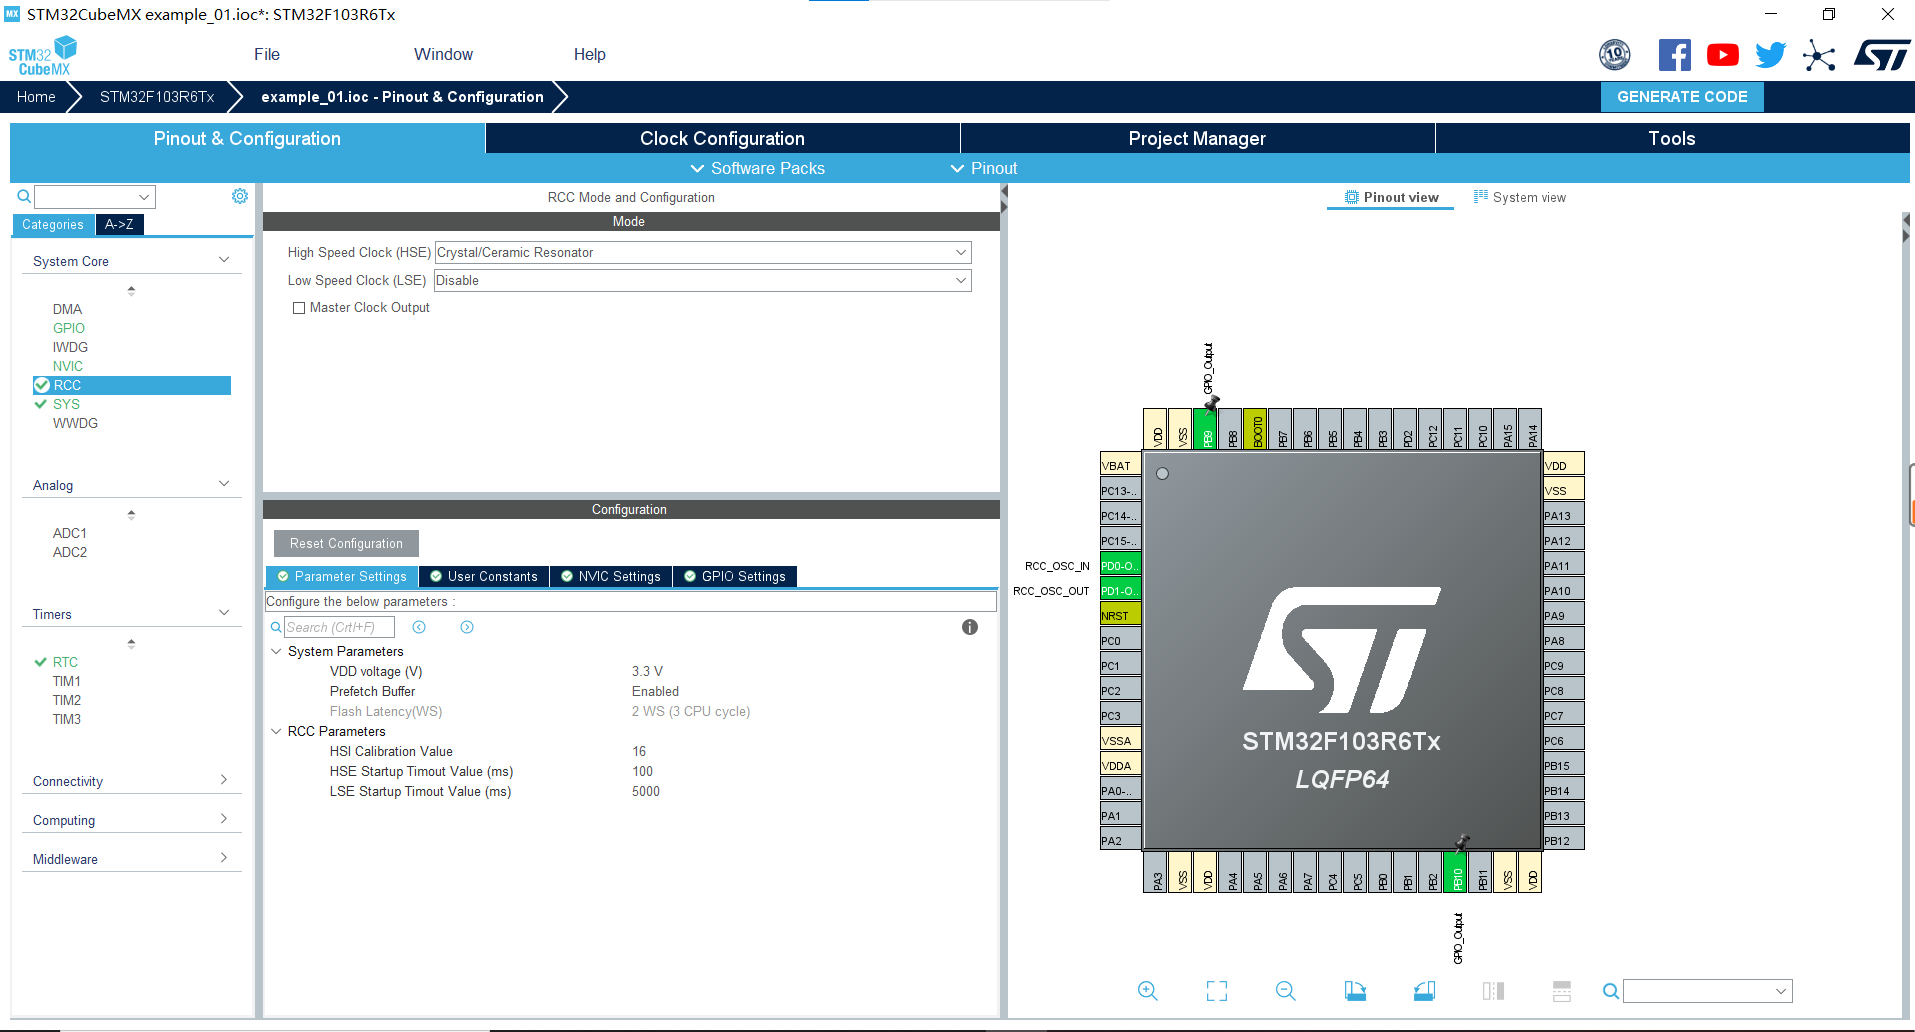The image size is (1915, 1032).
Task: Enable the Master Clock Output checkbox
Action: coord(299,308)
